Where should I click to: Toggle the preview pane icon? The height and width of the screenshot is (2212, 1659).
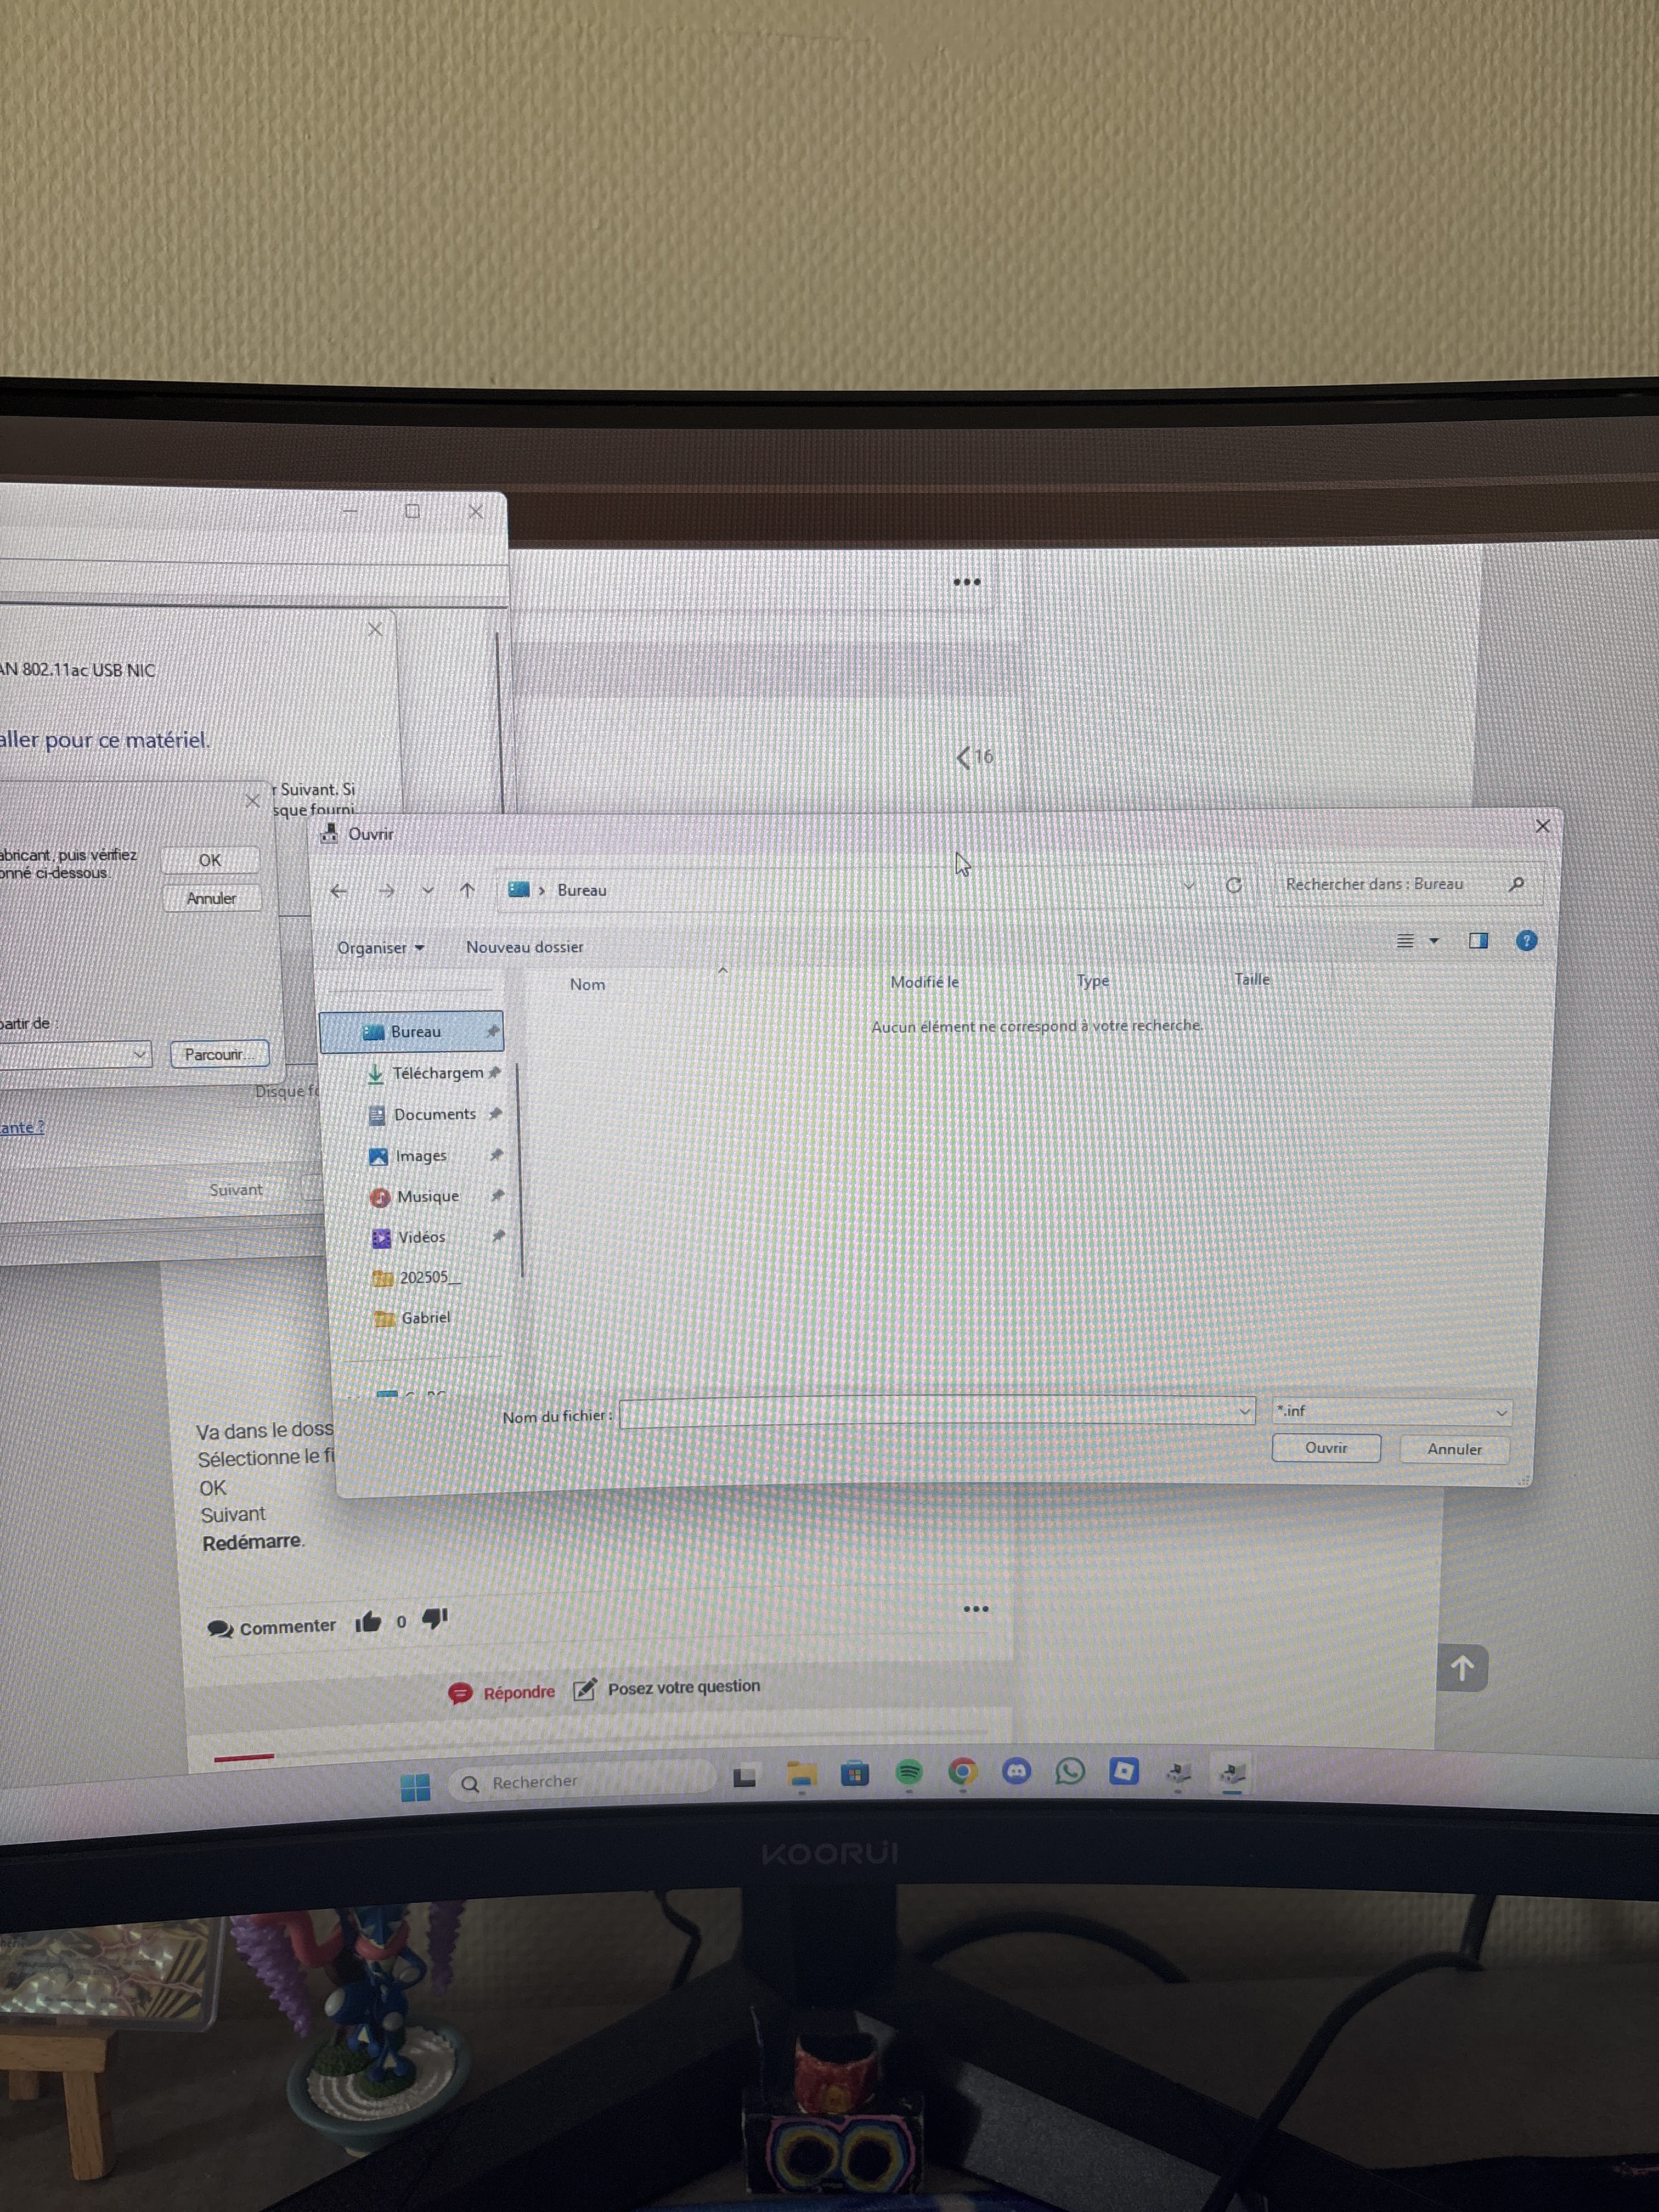pos(1478,940)
